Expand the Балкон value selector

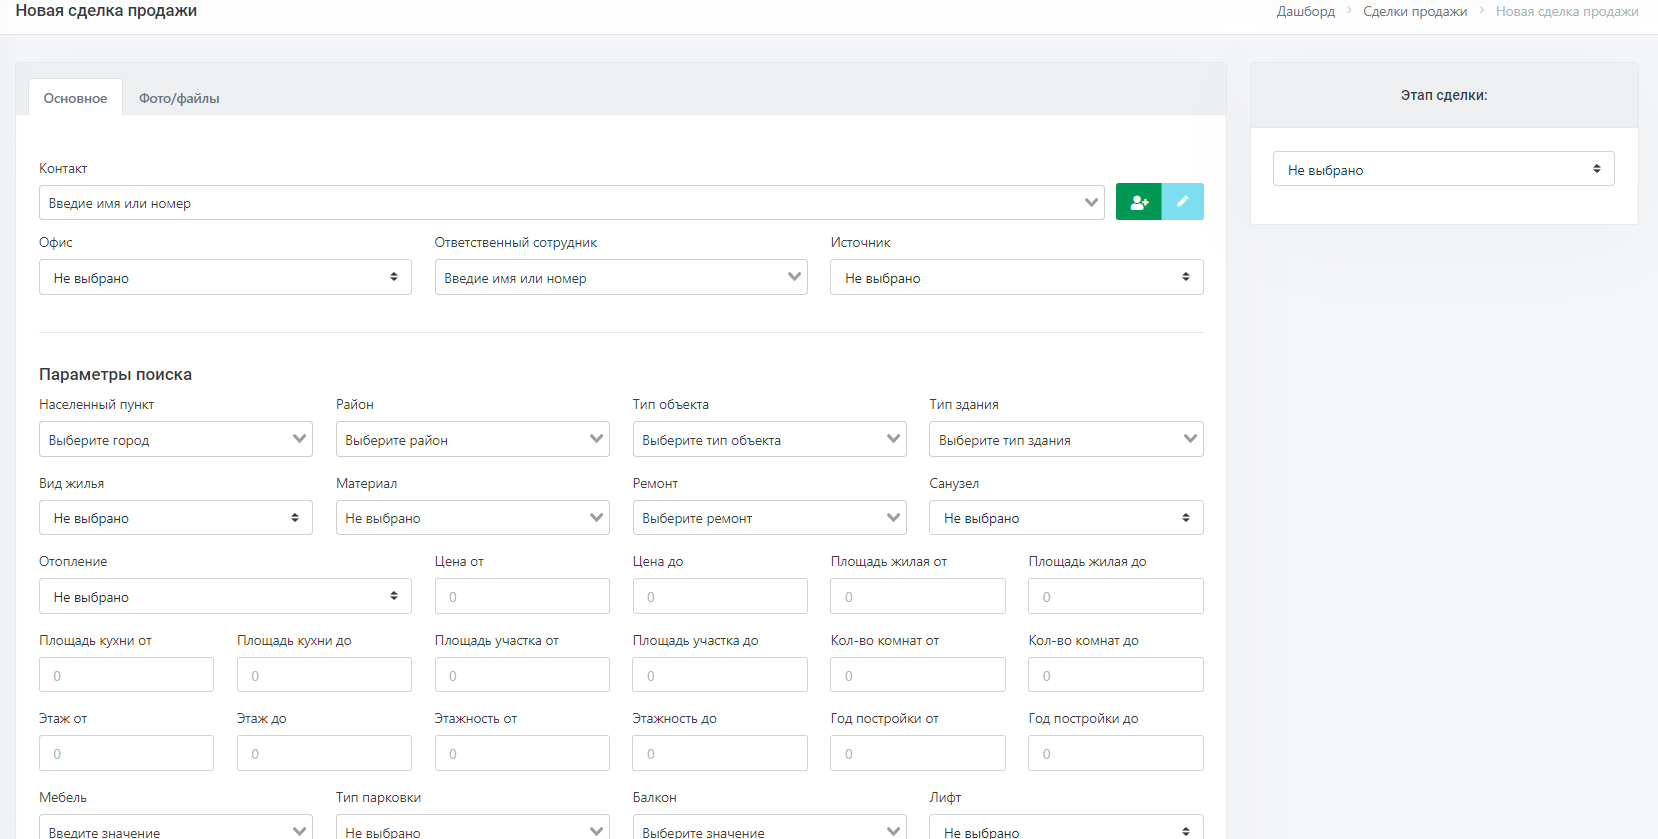click(770, 828)
